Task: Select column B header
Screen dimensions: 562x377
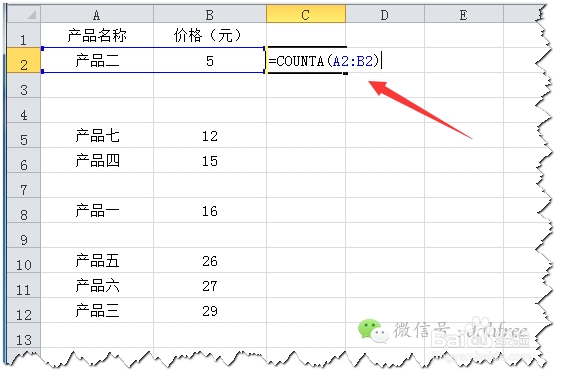Action: point(210,15)
